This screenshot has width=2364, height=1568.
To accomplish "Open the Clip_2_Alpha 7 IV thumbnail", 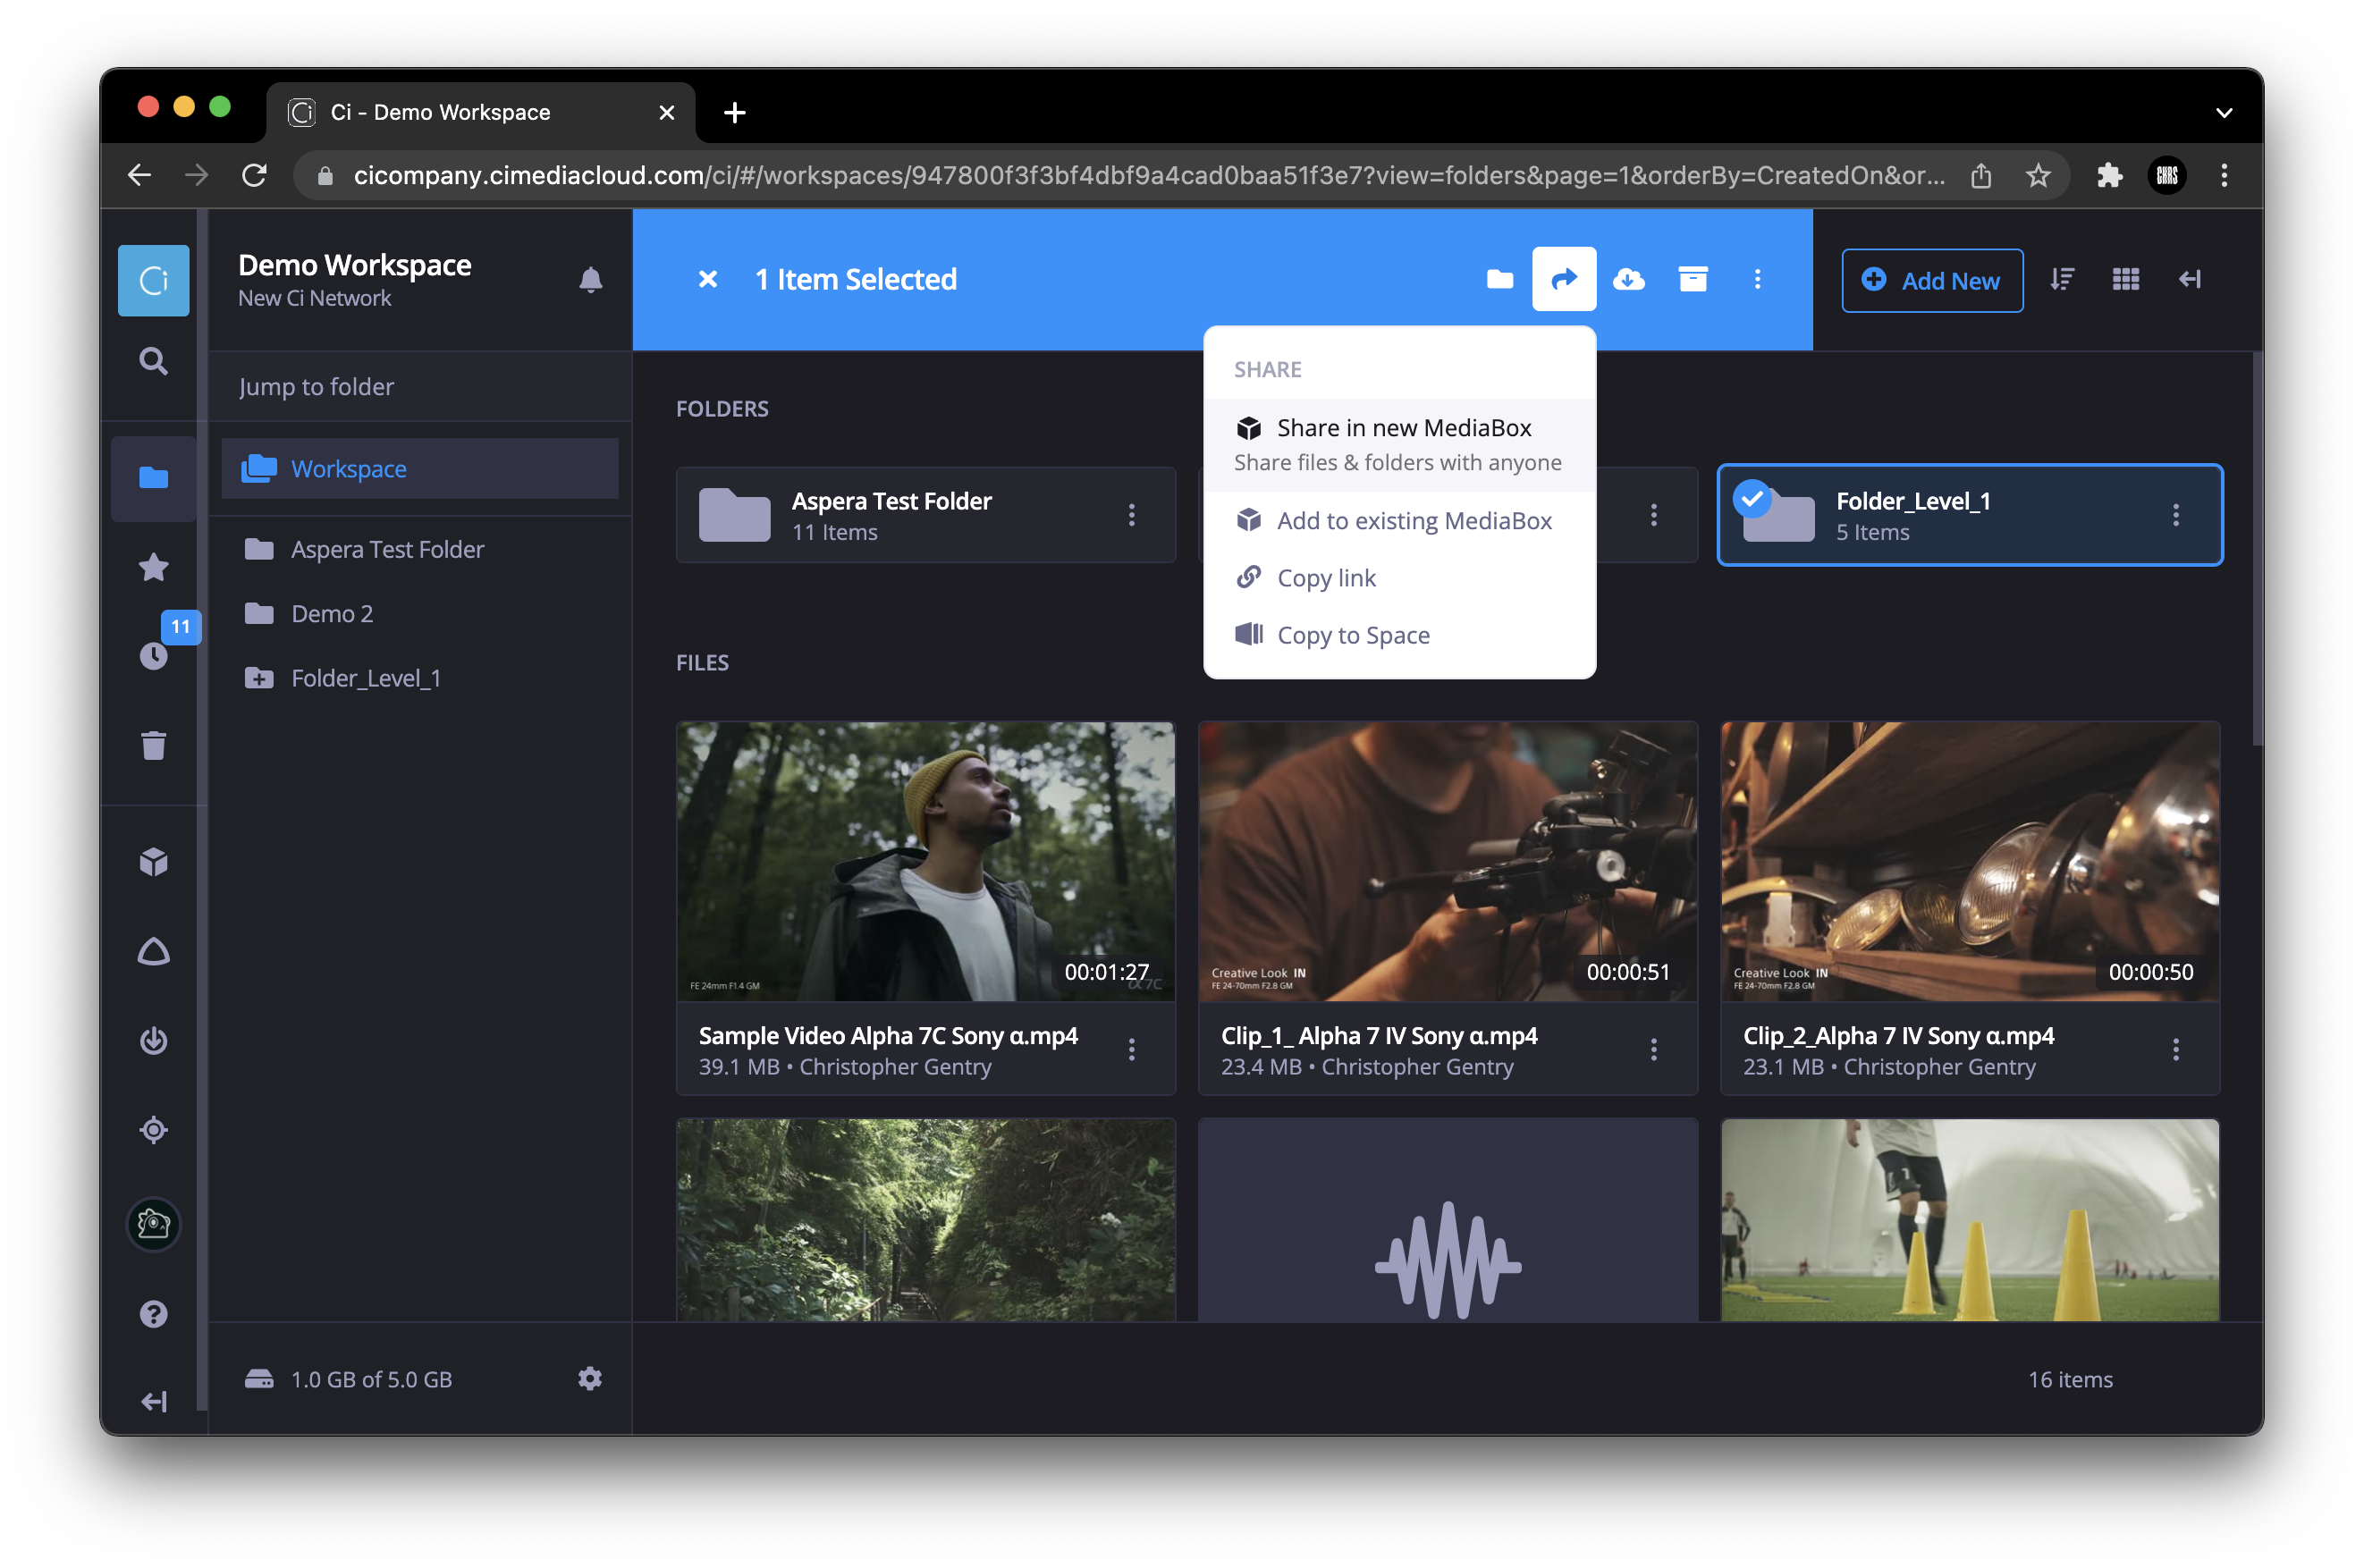I will tap(1968, 862).
